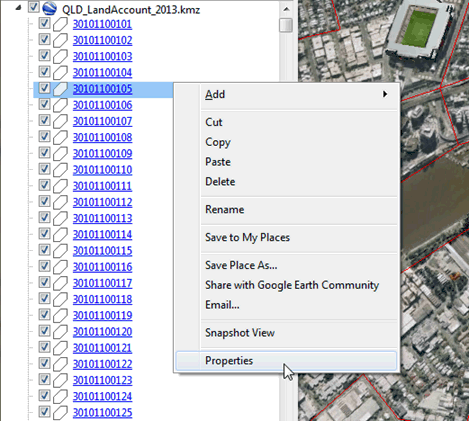Screen dimensions: 469x421
Task: Click the polygon icon next to 30101100114
Action: [x=60, y=235]
